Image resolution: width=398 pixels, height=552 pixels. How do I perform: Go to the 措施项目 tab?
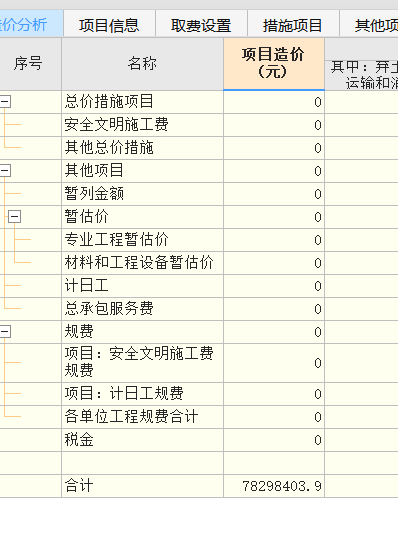click(293, 26)
